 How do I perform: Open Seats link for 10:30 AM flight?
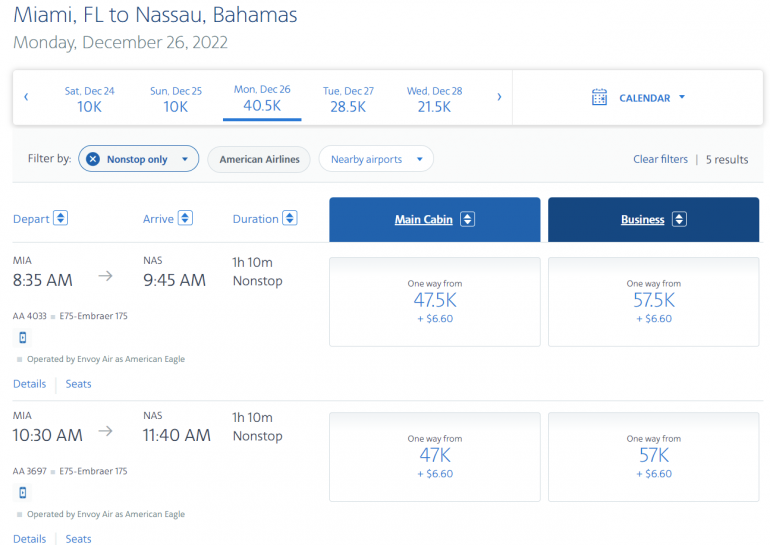point(78,539)
